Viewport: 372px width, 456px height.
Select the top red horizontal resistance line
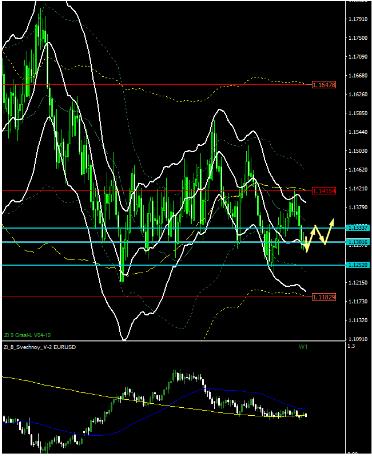coord(157,85)
